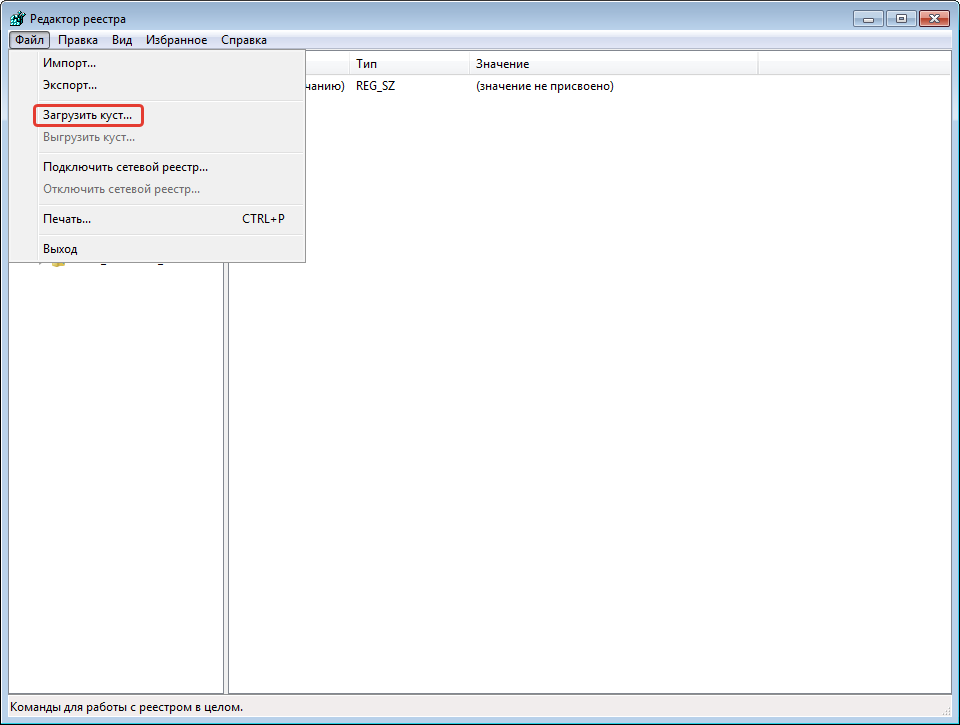Choose Импорт... from the File menu
The height and width of the screenshot is (725, 960).
(70, 63)
